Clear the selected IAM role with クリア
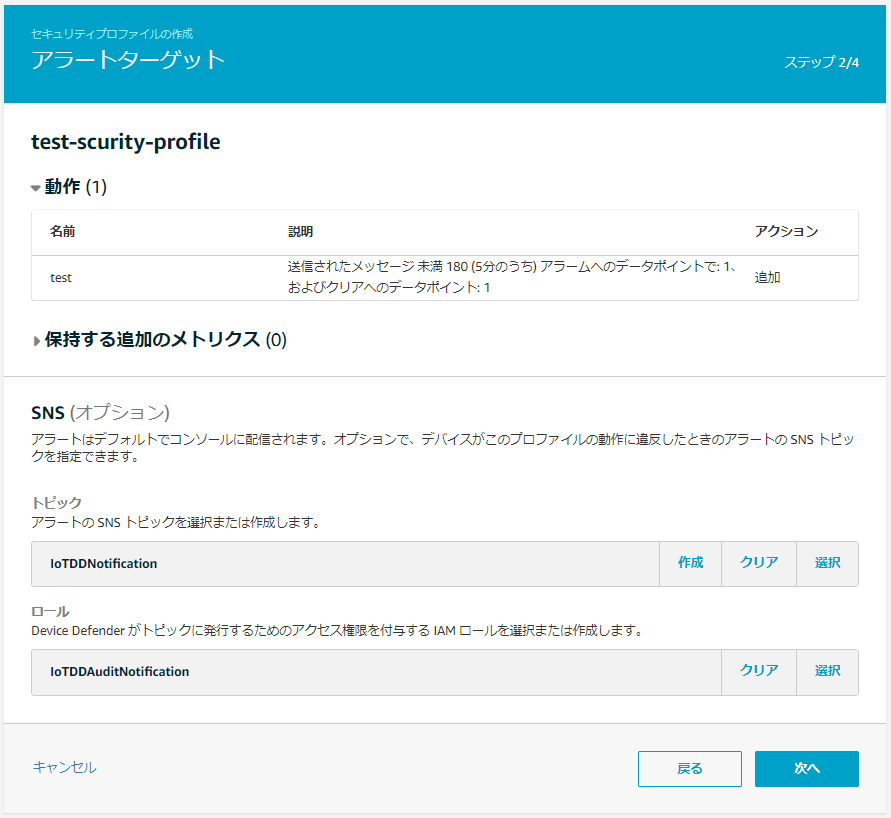This screenshot has height=818, width=891. tap(758, 671)
